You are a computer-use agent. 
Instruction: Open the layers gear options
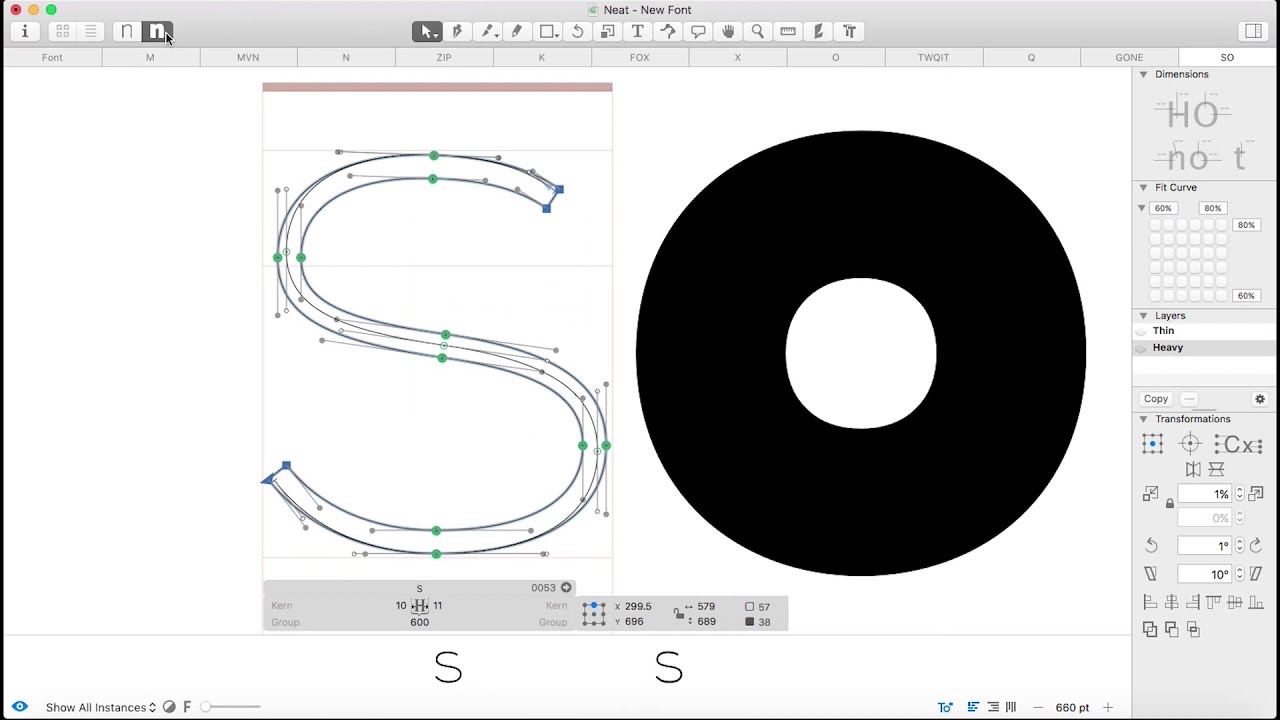click(x=1260, y=399)
